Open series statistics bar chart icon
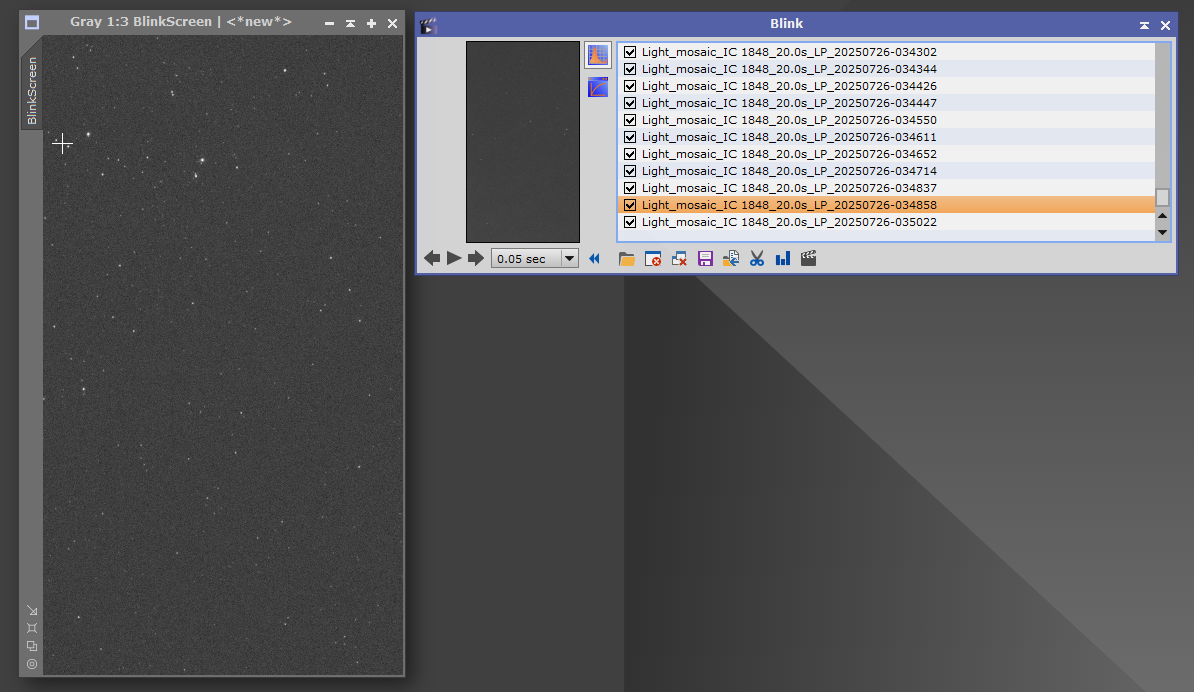1194x692 pixels. (783, 259)
